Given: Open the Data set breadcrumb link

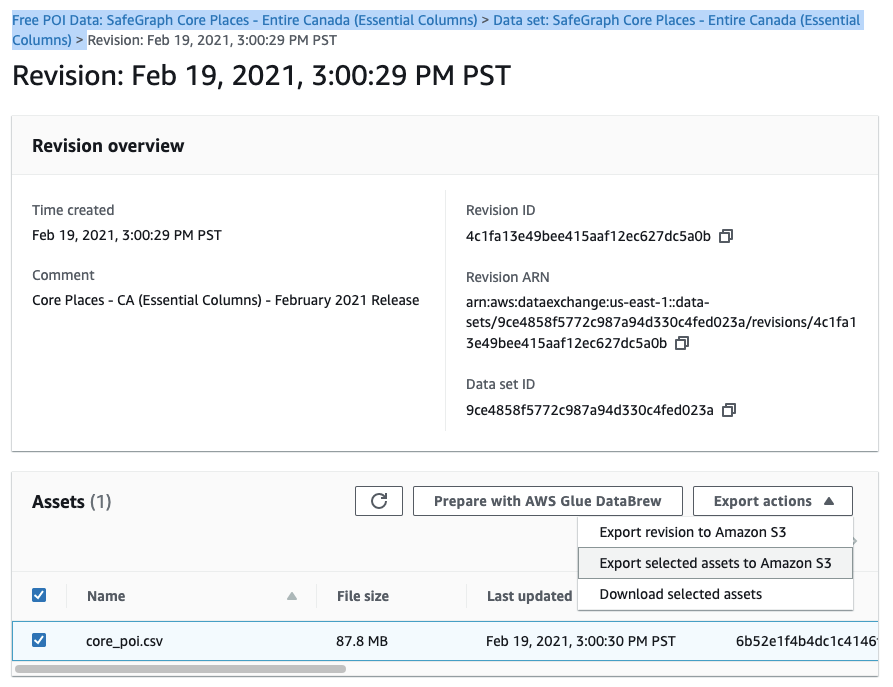Looking at the screenshot, I should (676, 20).
